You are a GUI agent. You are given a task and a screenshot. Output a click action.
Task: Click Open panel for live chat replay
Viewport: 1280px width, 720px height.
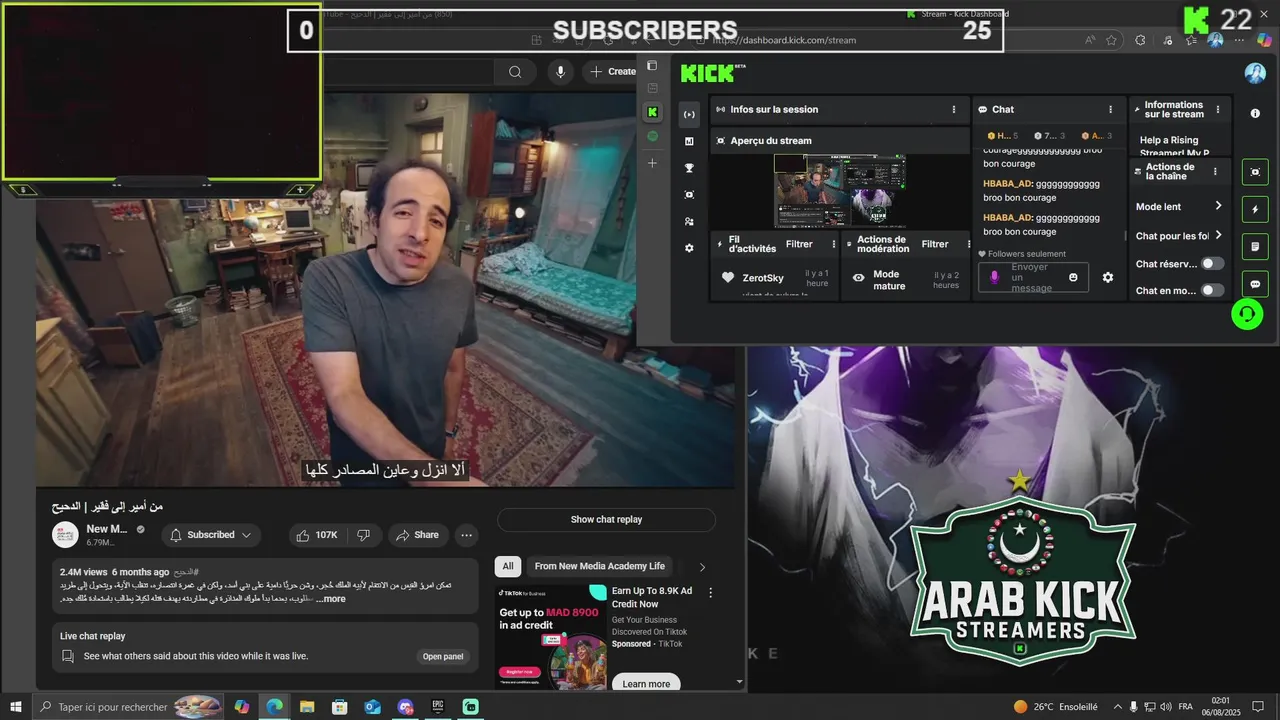pos(443,657)
